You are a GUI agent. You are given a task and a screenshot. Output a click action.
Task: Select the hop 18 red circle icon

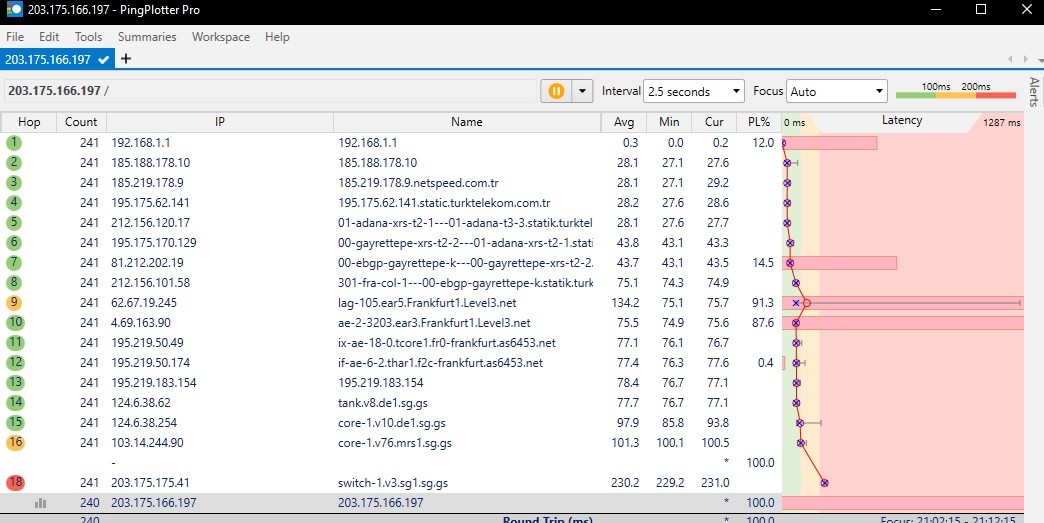(x=15, y=483)
